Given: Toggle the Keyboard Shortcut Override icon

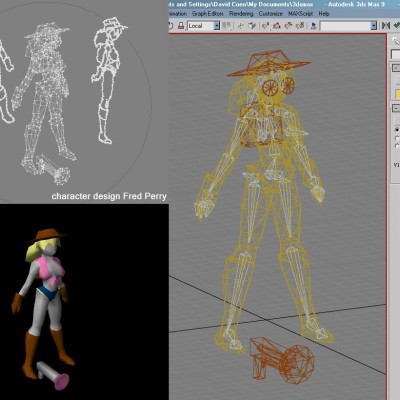Looking at the screenshot, I should point(252,26).
